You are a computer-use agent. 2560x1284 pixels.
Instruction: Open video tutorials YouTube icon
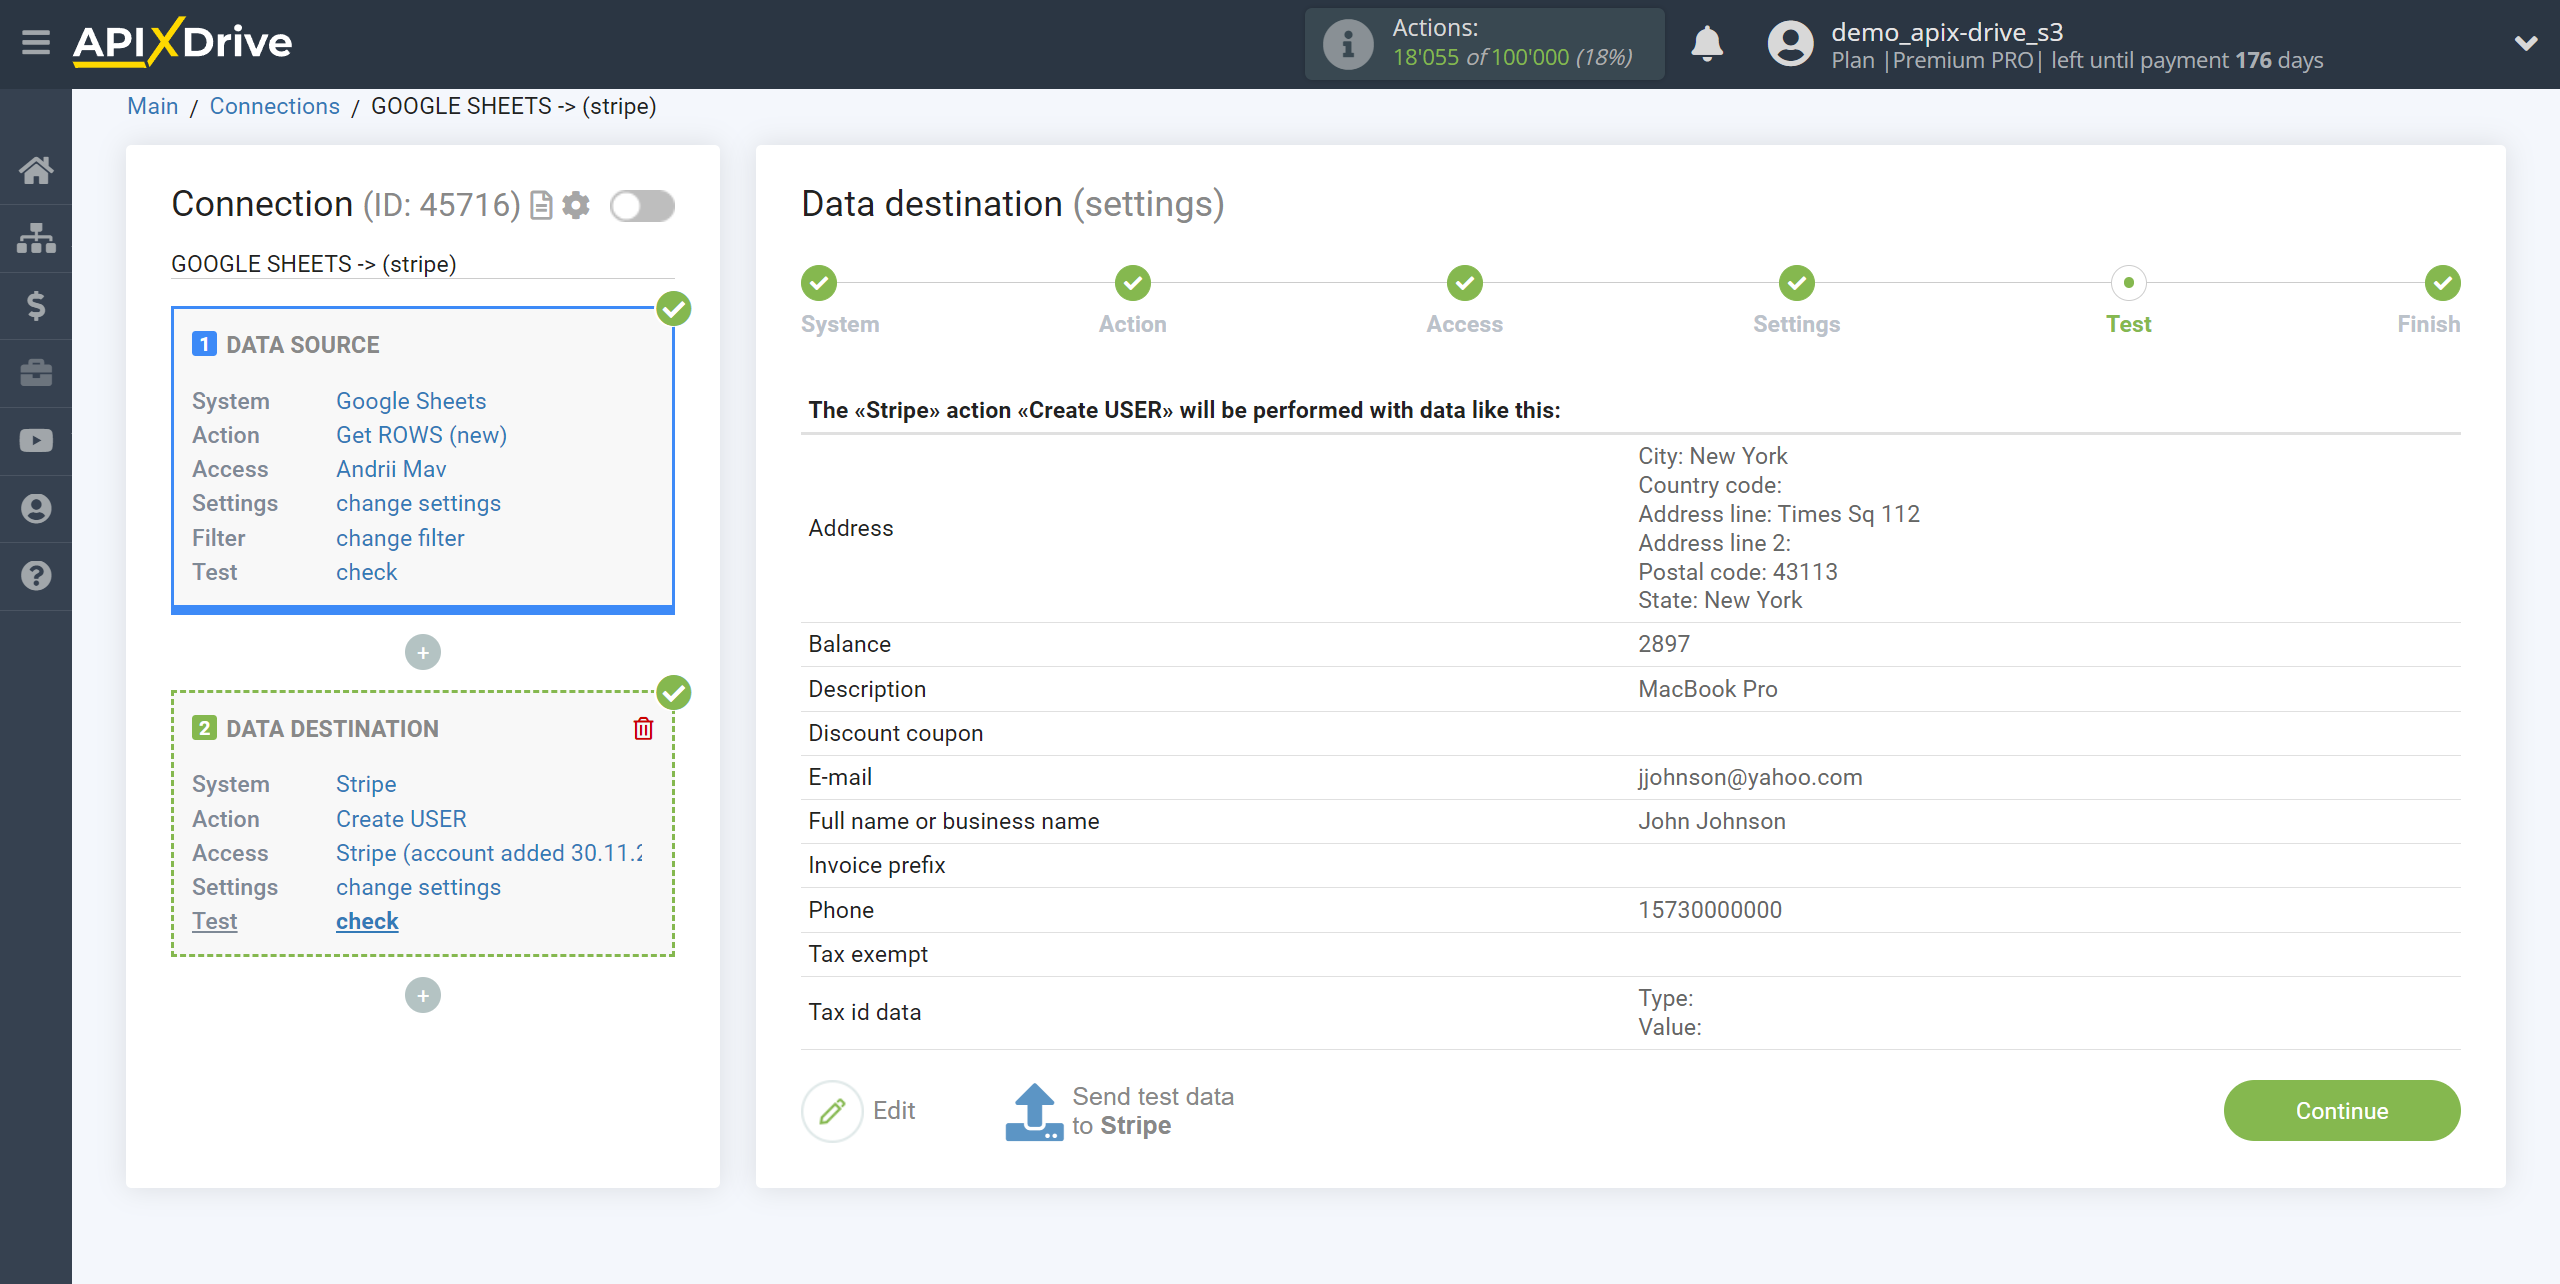[x=36, y=441]
